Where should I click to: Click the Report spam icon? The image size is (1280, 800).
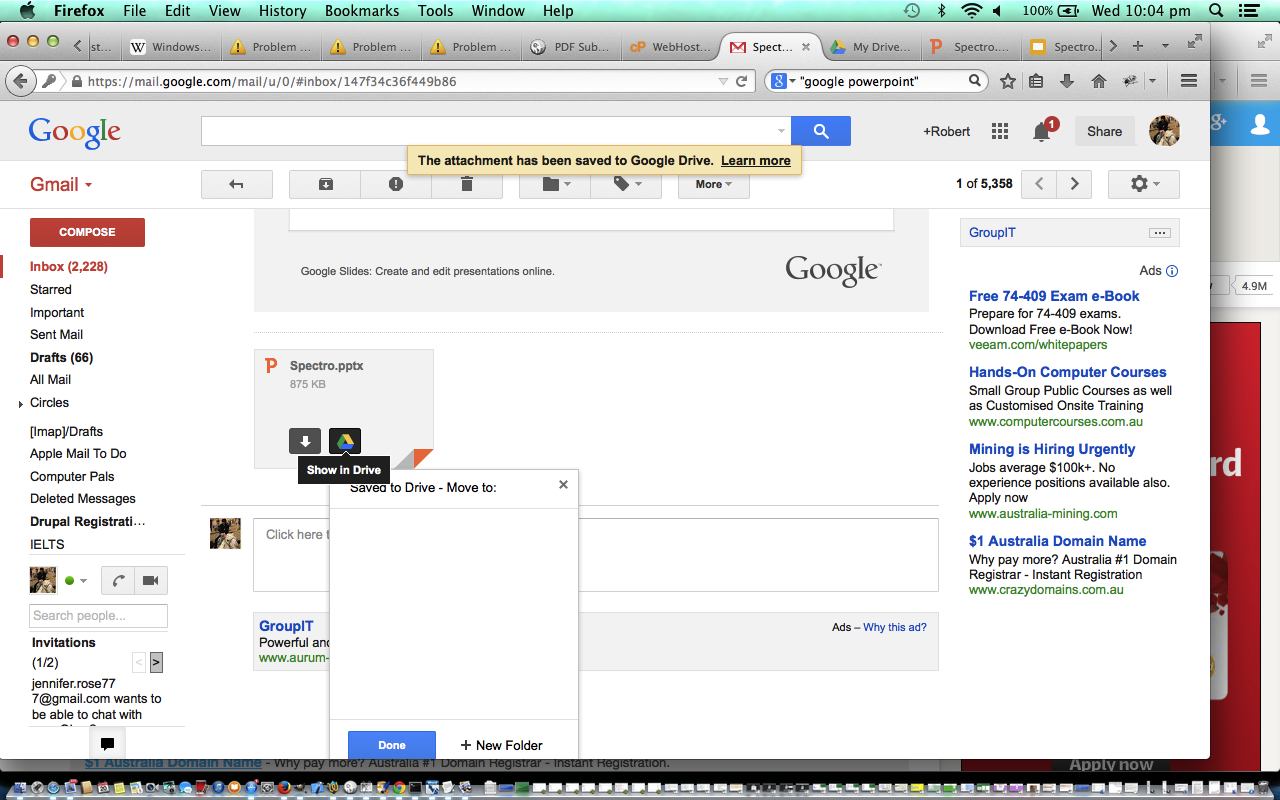click(396, 184)
